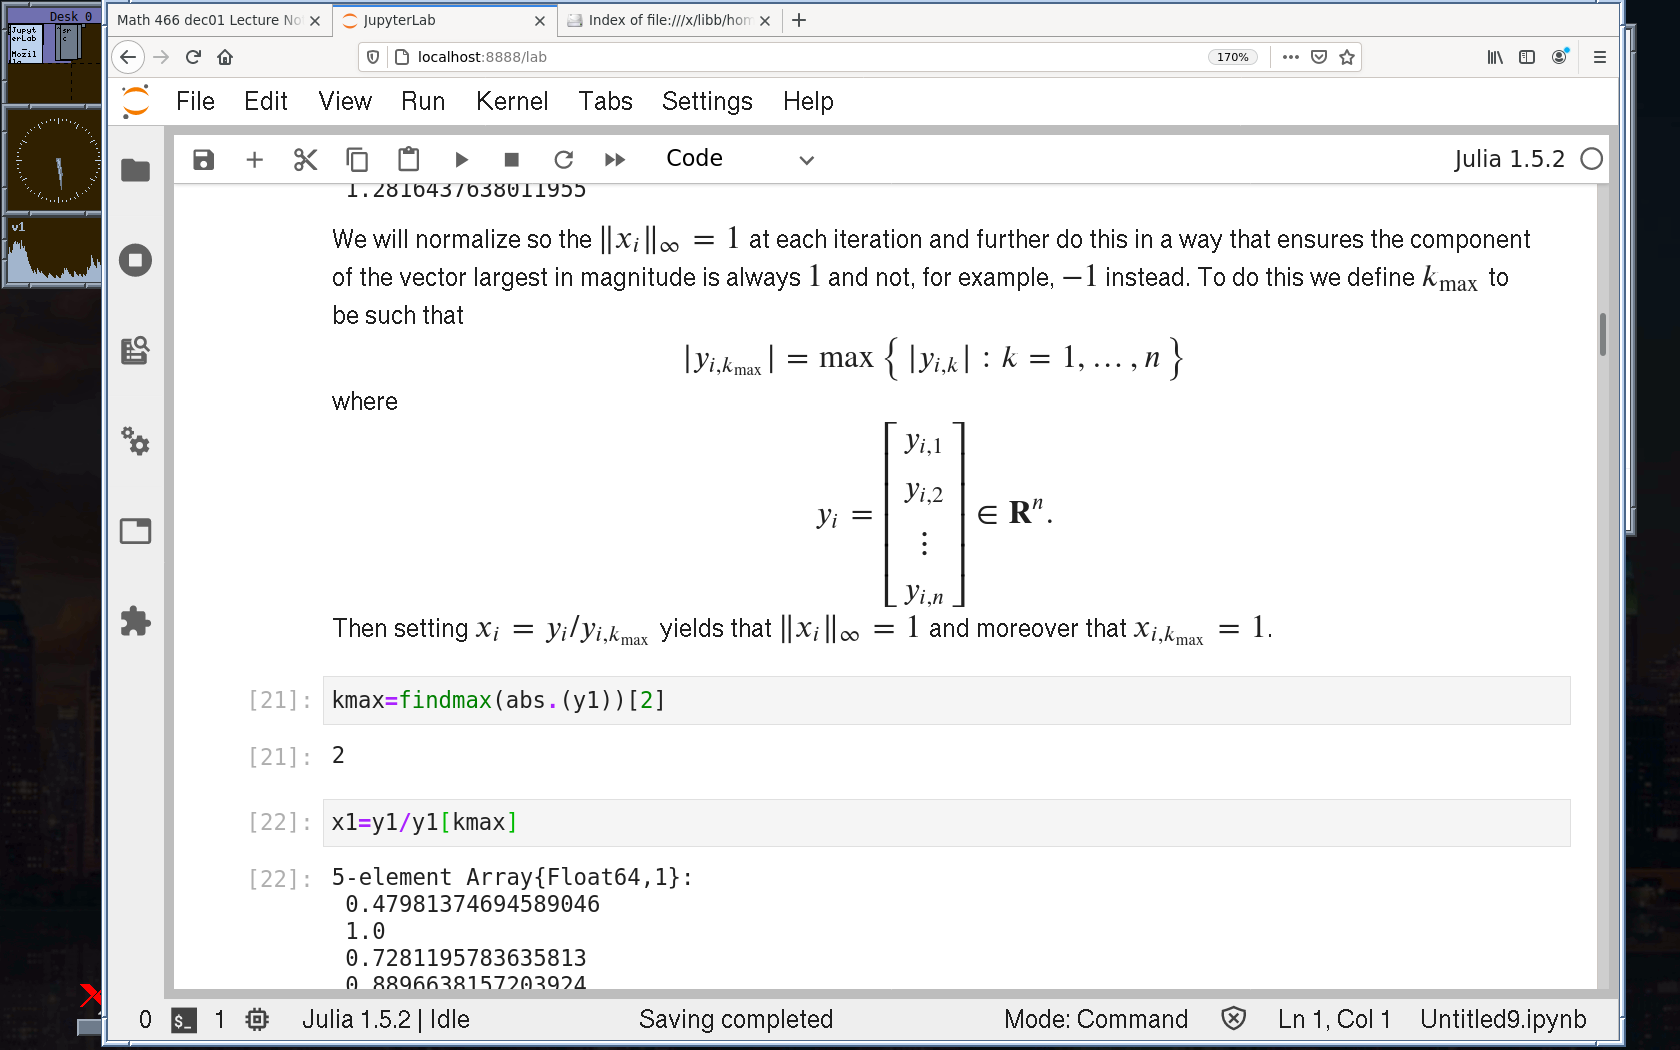This screenshot has width=1680, height=1050.
Task: Paste cells from clipboard icon
Action: 408,160
